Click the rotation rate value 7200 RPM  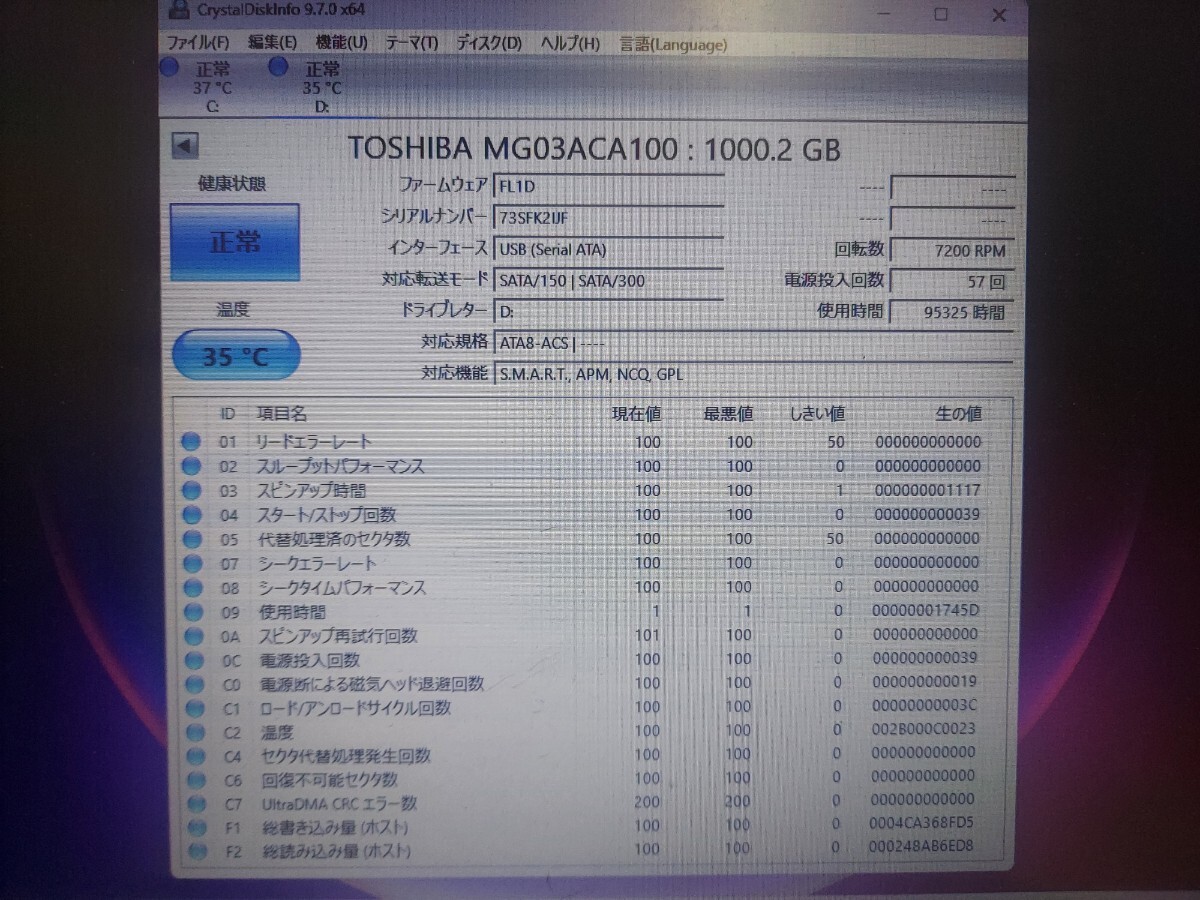[951, 250]
